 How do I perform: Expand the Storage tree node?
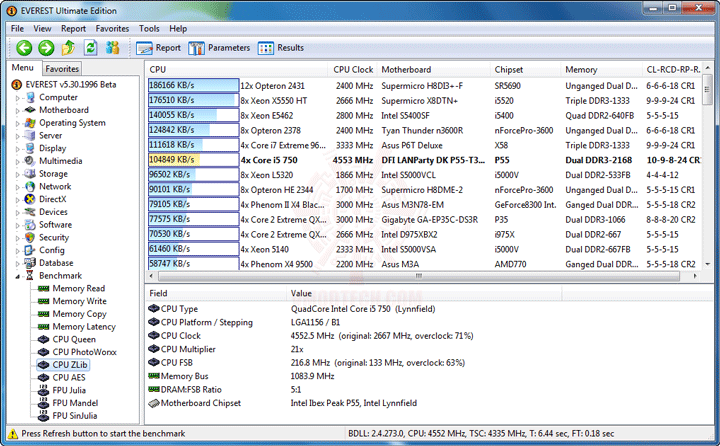(17, 175)
